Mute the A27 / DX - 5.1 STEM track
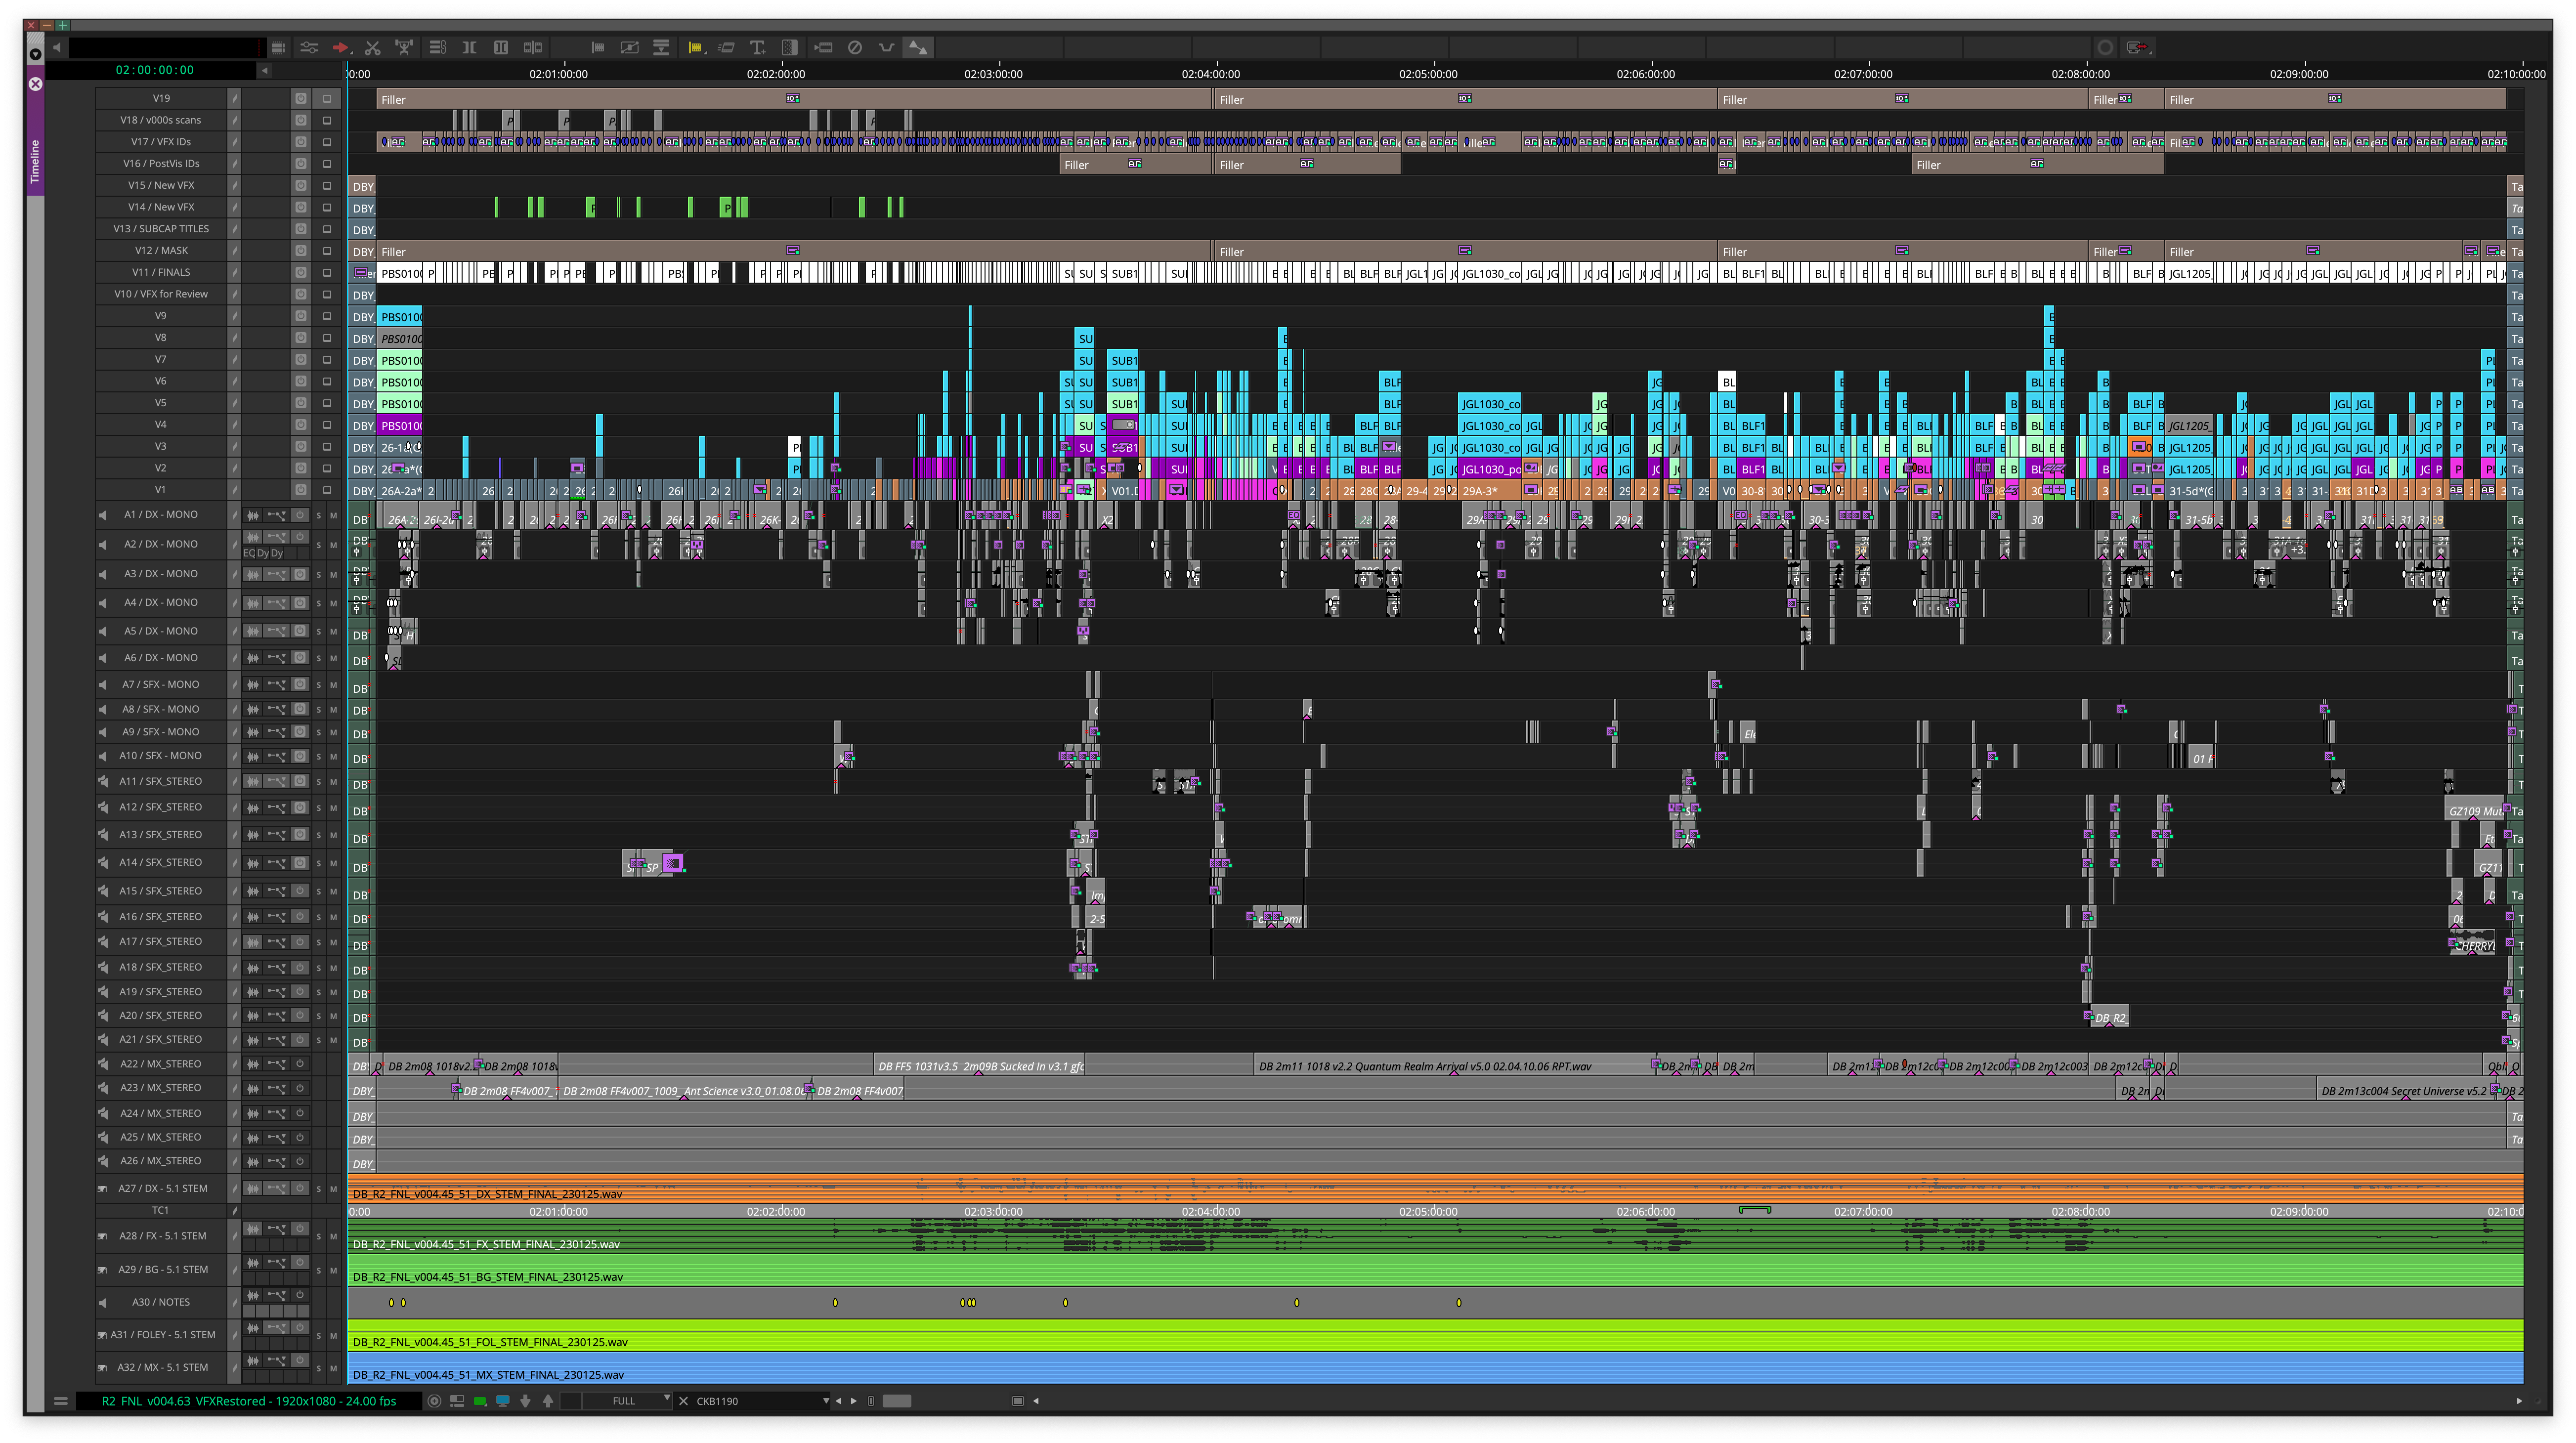Screen dimensions: 2576x1443 [333, 1190]
